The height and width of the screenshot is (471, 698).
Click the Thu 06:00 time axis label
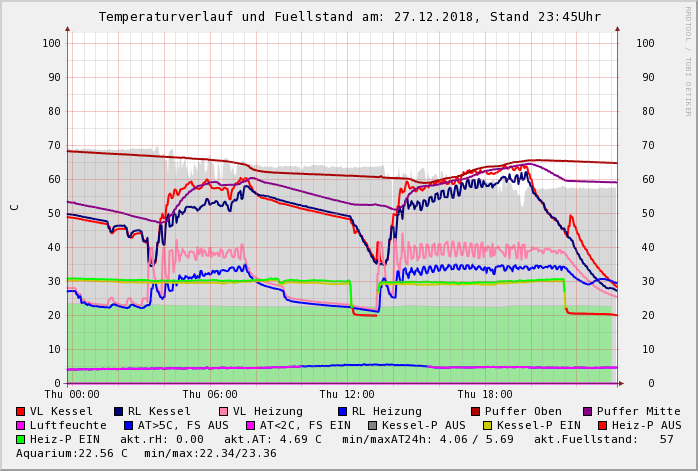coord(210,394)
